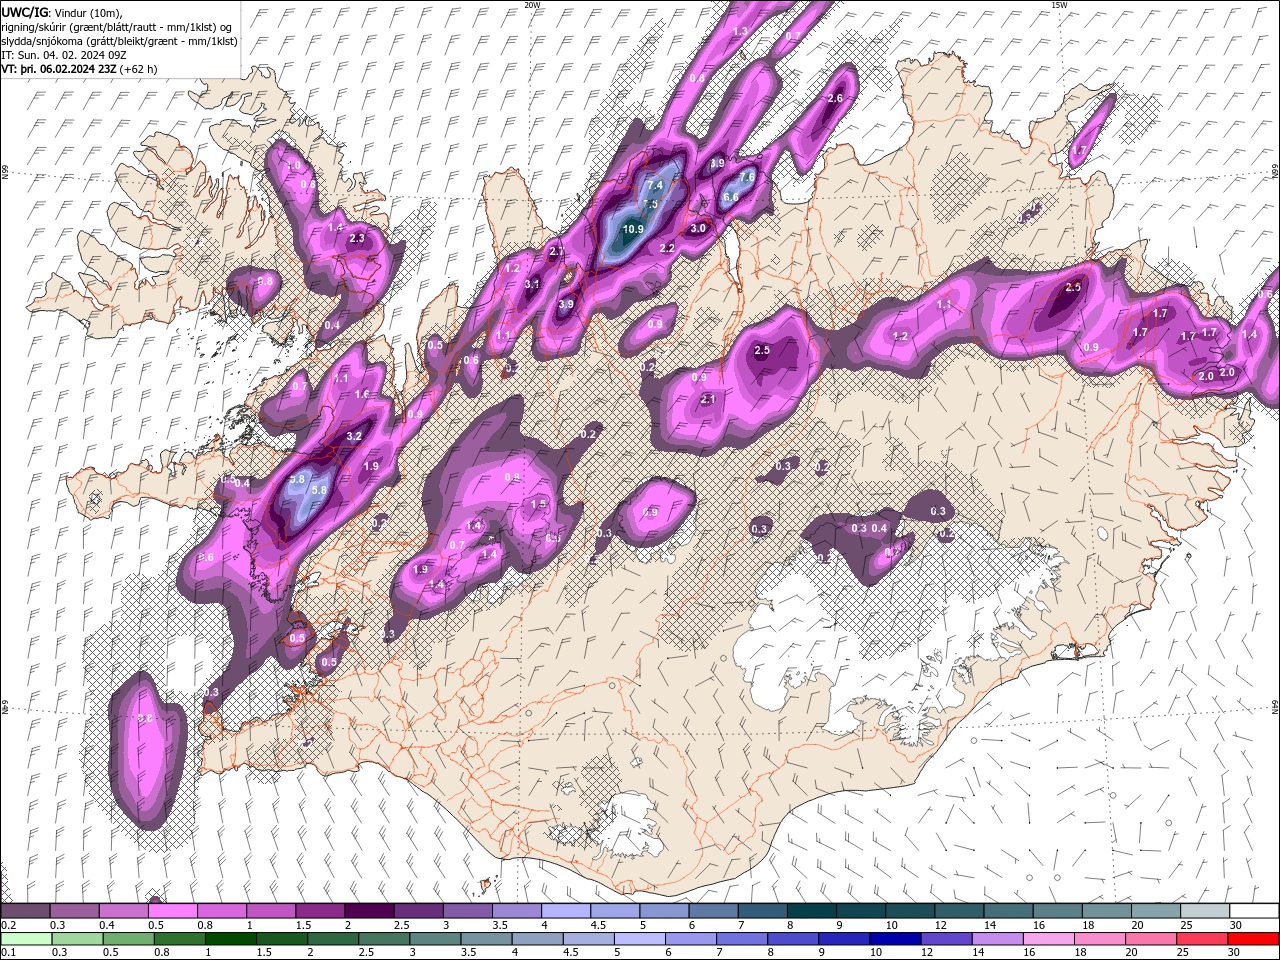Click the dark teal 8 swatch in upper legend

[x=811, y=911]
